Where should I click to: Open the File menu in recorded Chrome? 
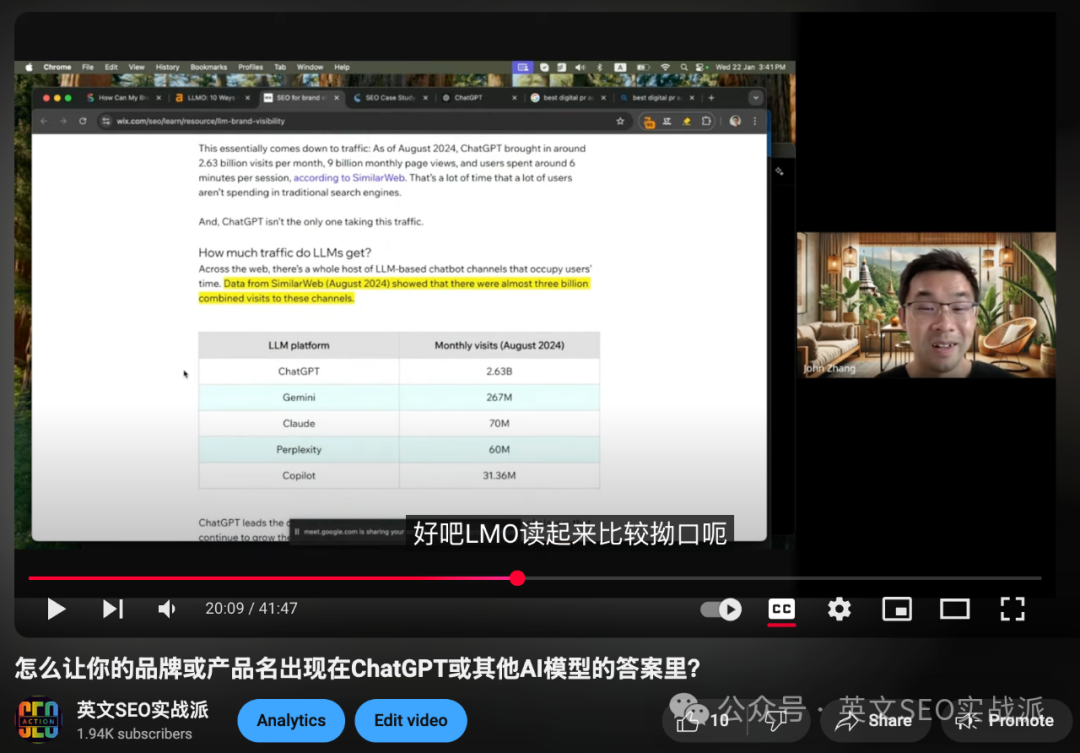click(x=87, y=68)
